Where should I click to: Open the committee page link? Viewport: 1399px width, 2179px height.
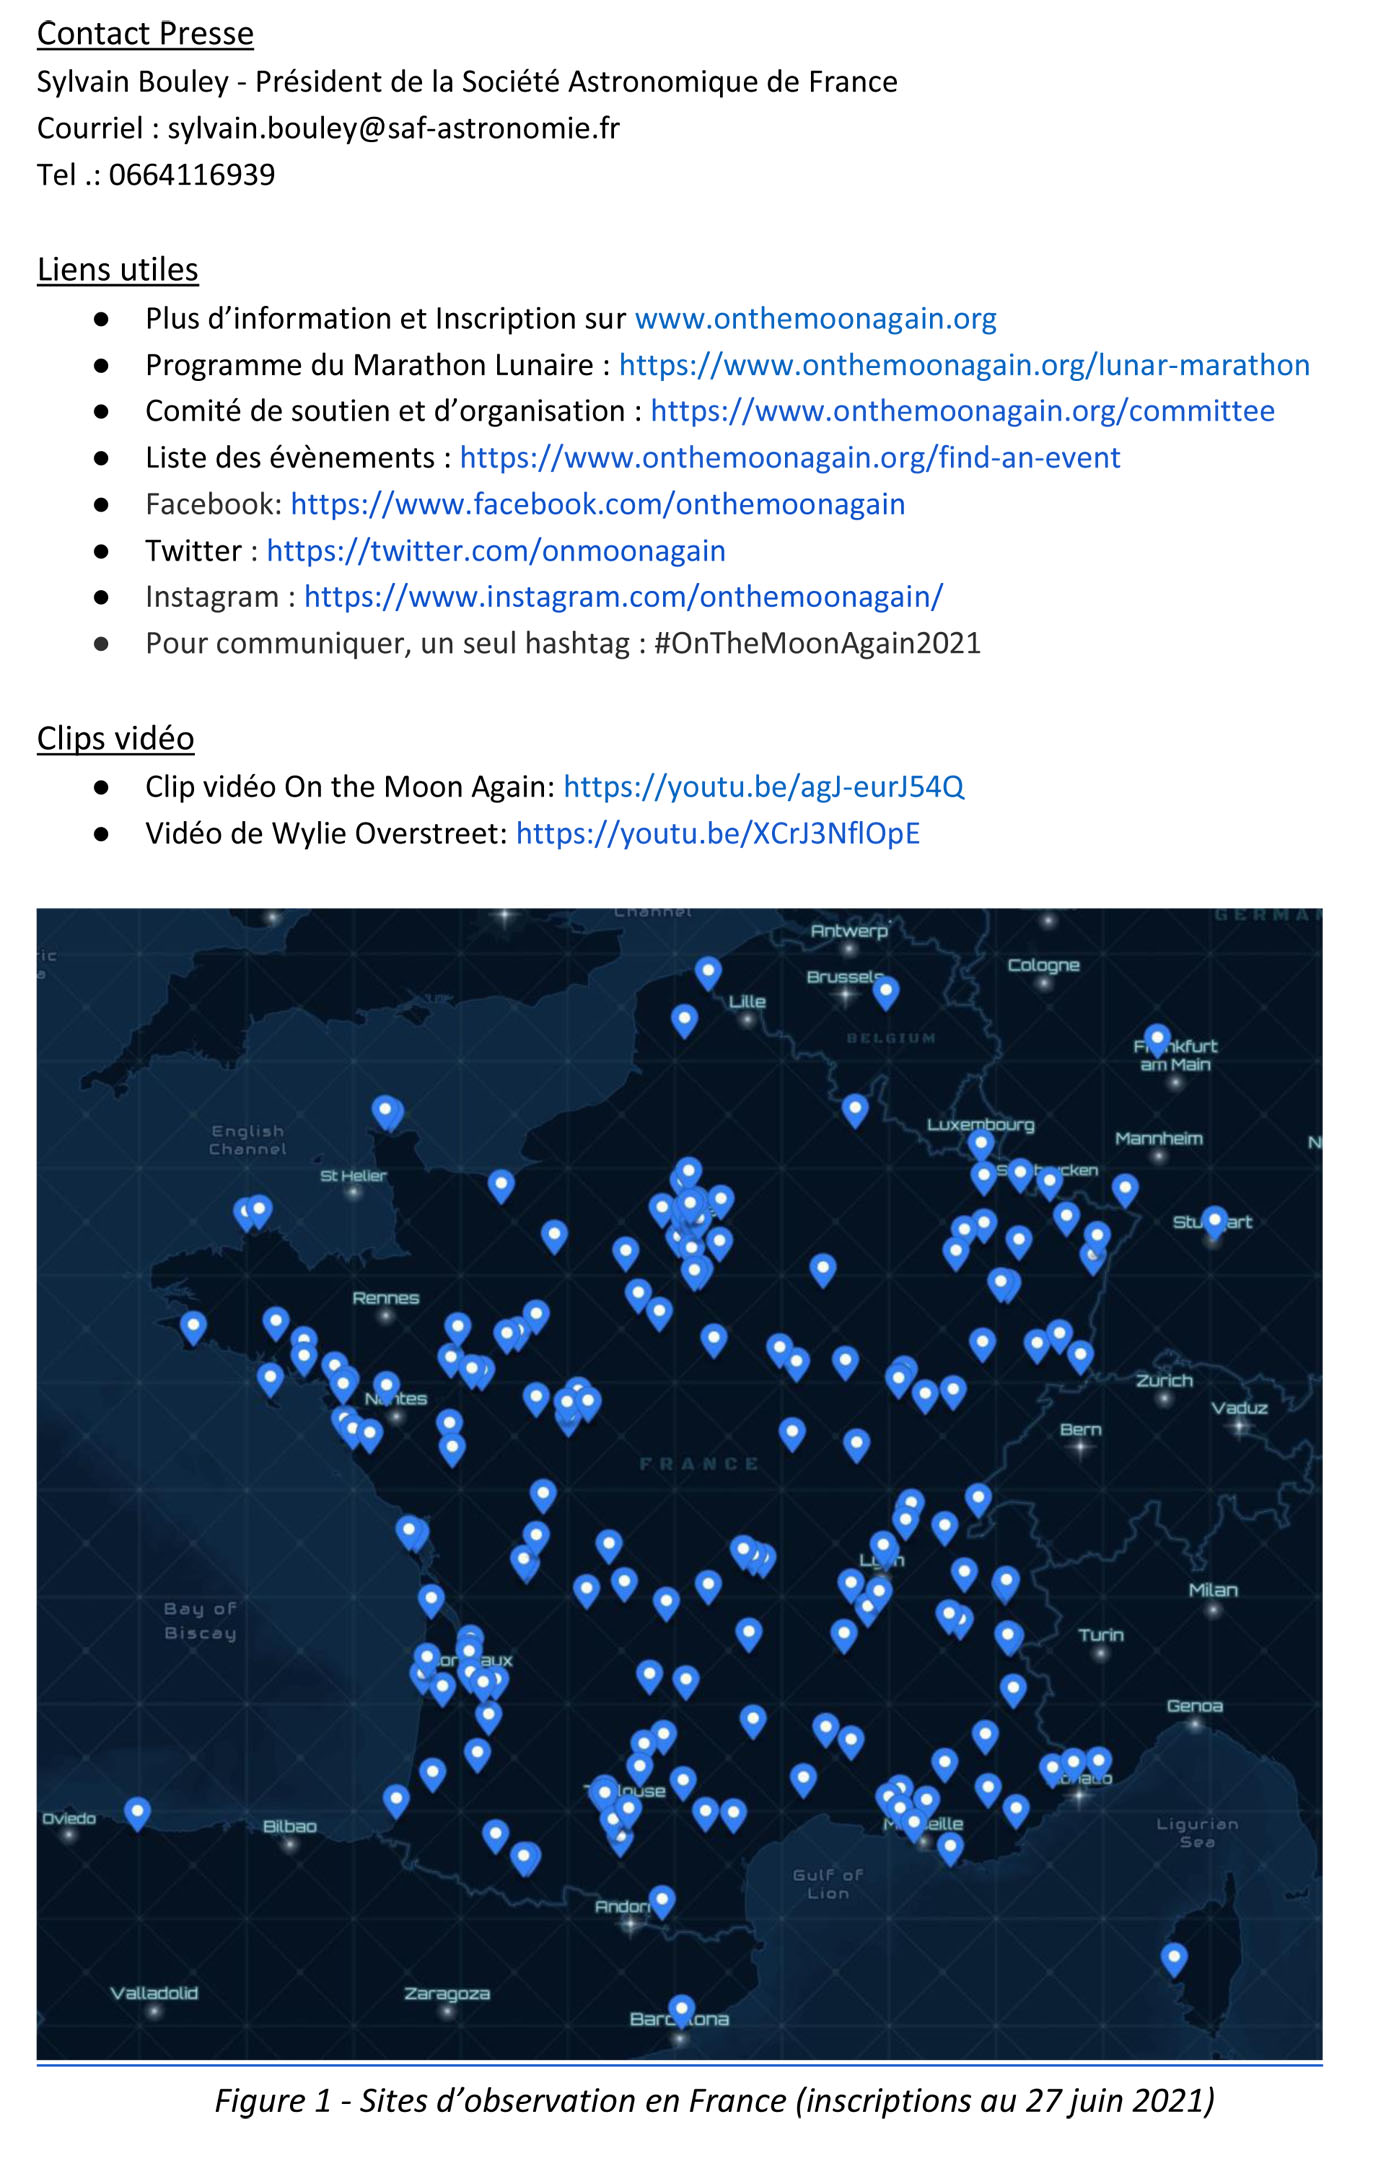coord(962,411)
